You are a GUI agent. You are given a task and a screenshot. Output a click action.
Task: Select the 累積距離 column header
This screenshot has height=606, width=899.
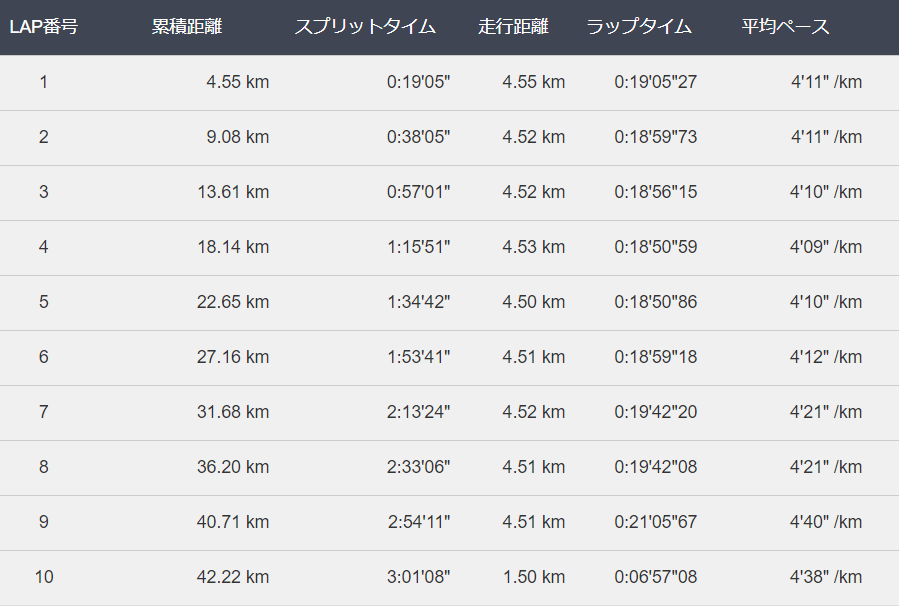click(x=186, y=26)
